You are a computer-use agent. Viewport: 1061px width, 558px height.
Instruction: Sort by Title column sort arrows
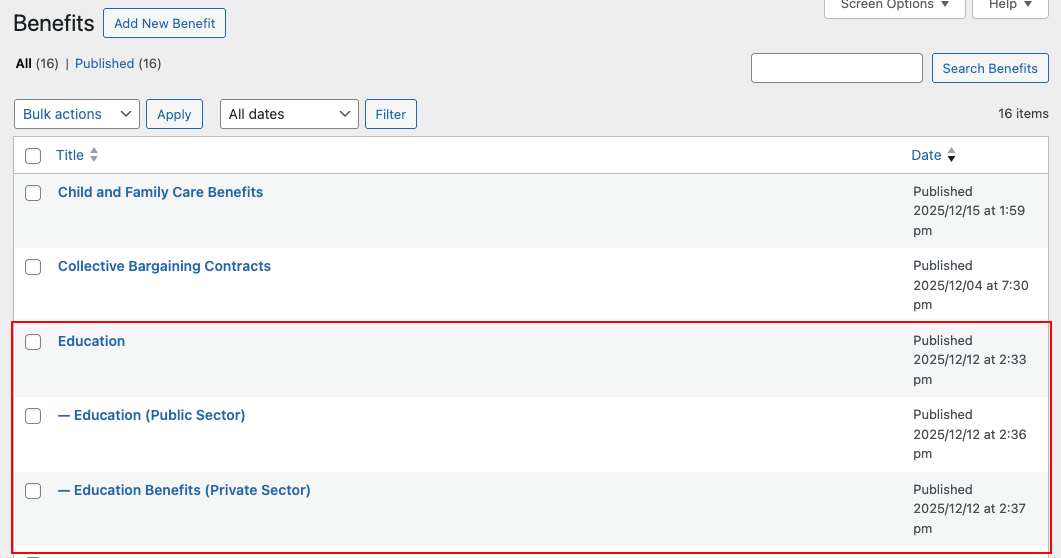pos(94,155)
